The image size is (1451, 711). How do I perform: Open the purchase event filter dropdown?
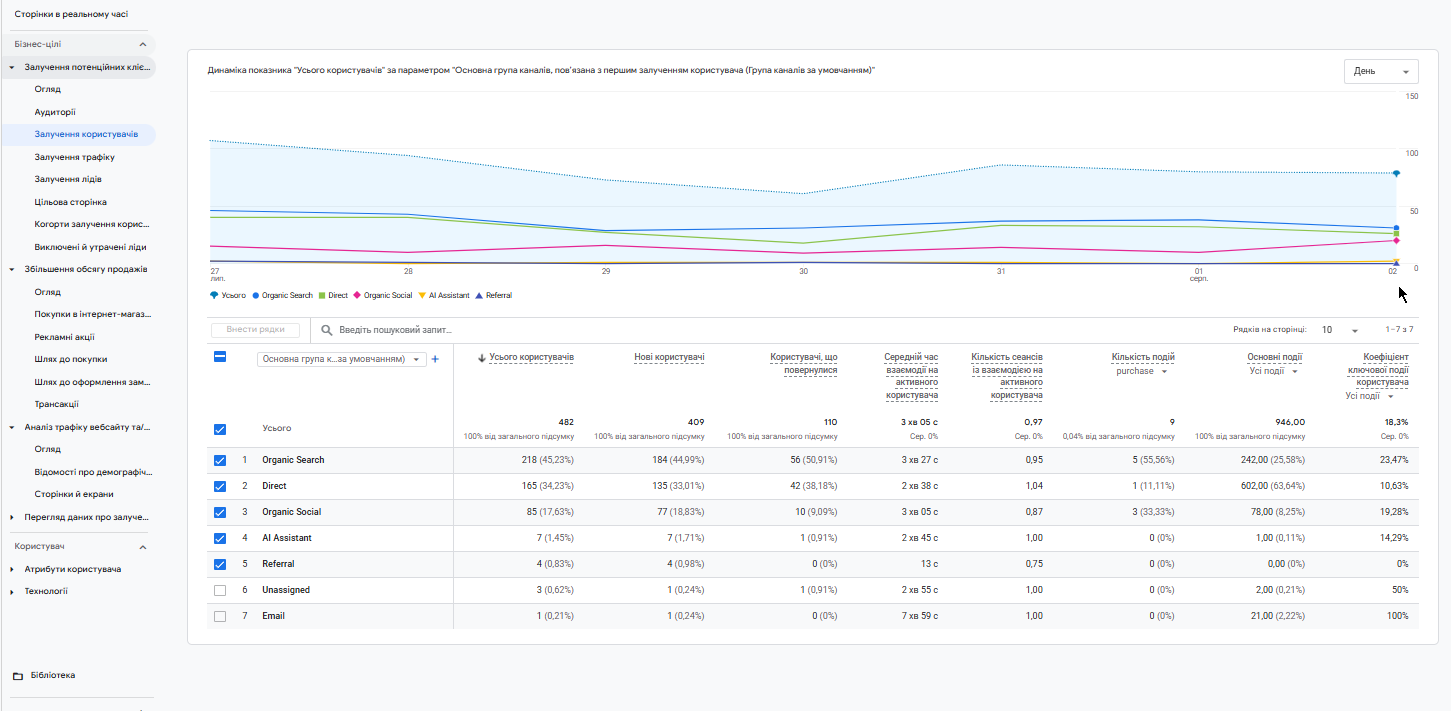1142,371
